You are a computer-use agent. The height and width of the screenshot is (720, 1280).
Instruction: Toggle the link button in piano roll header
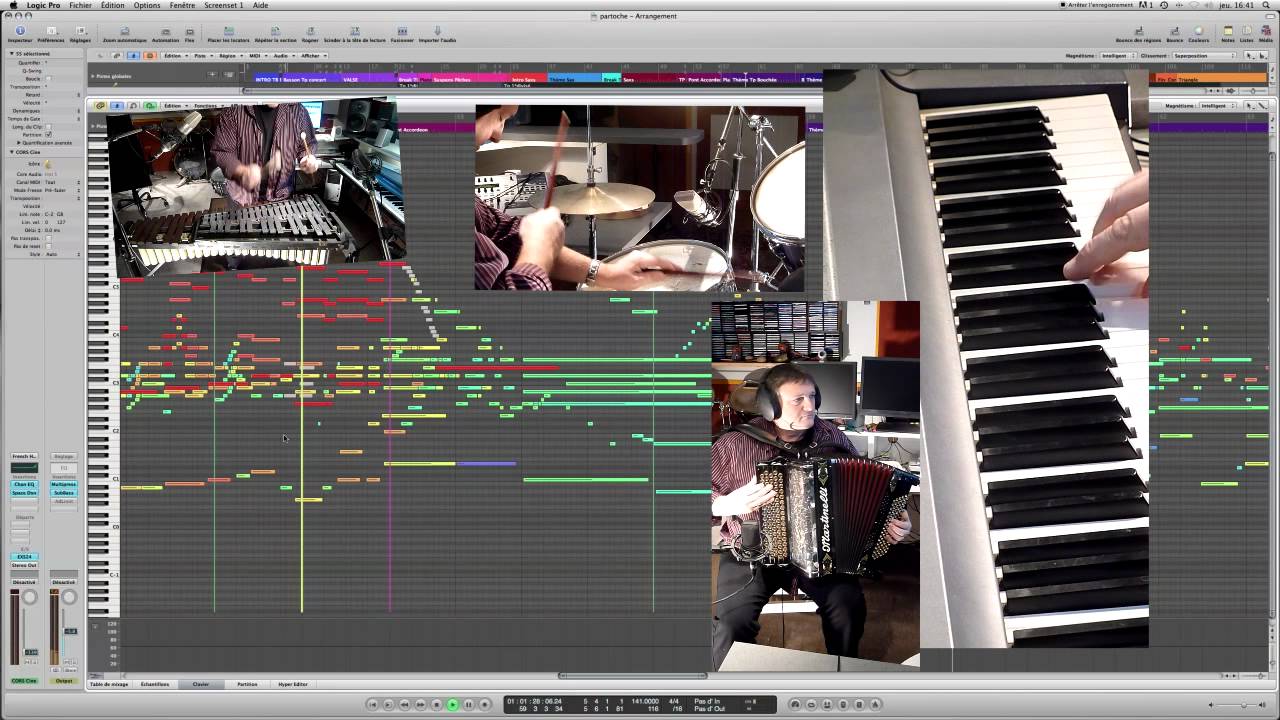101,105
